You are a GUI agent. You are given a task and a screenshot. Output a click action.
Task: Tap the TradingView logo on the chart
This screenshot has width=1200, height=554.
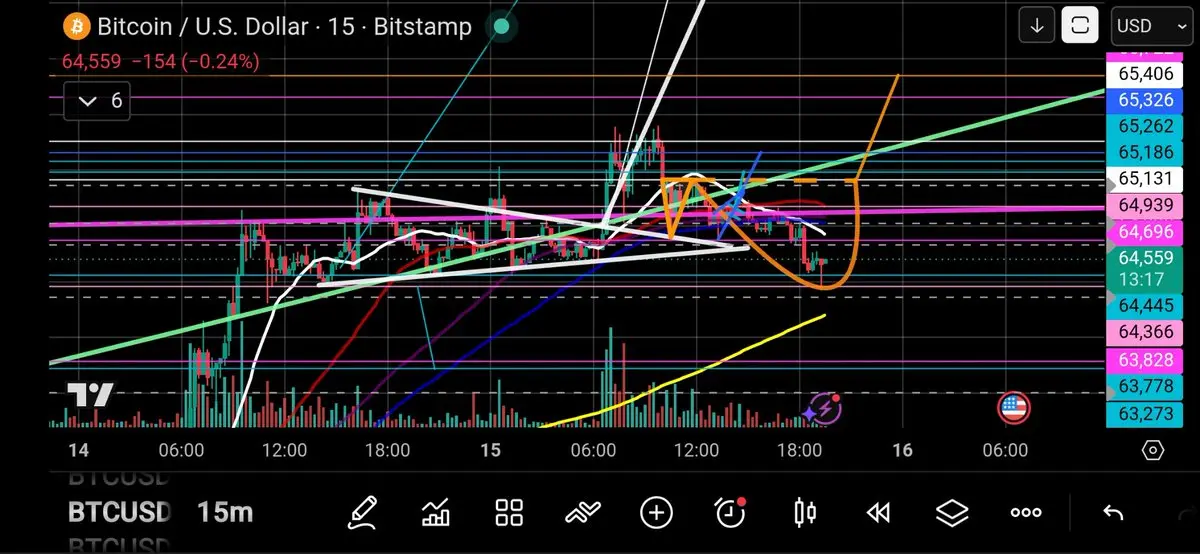tap(90, 396)
